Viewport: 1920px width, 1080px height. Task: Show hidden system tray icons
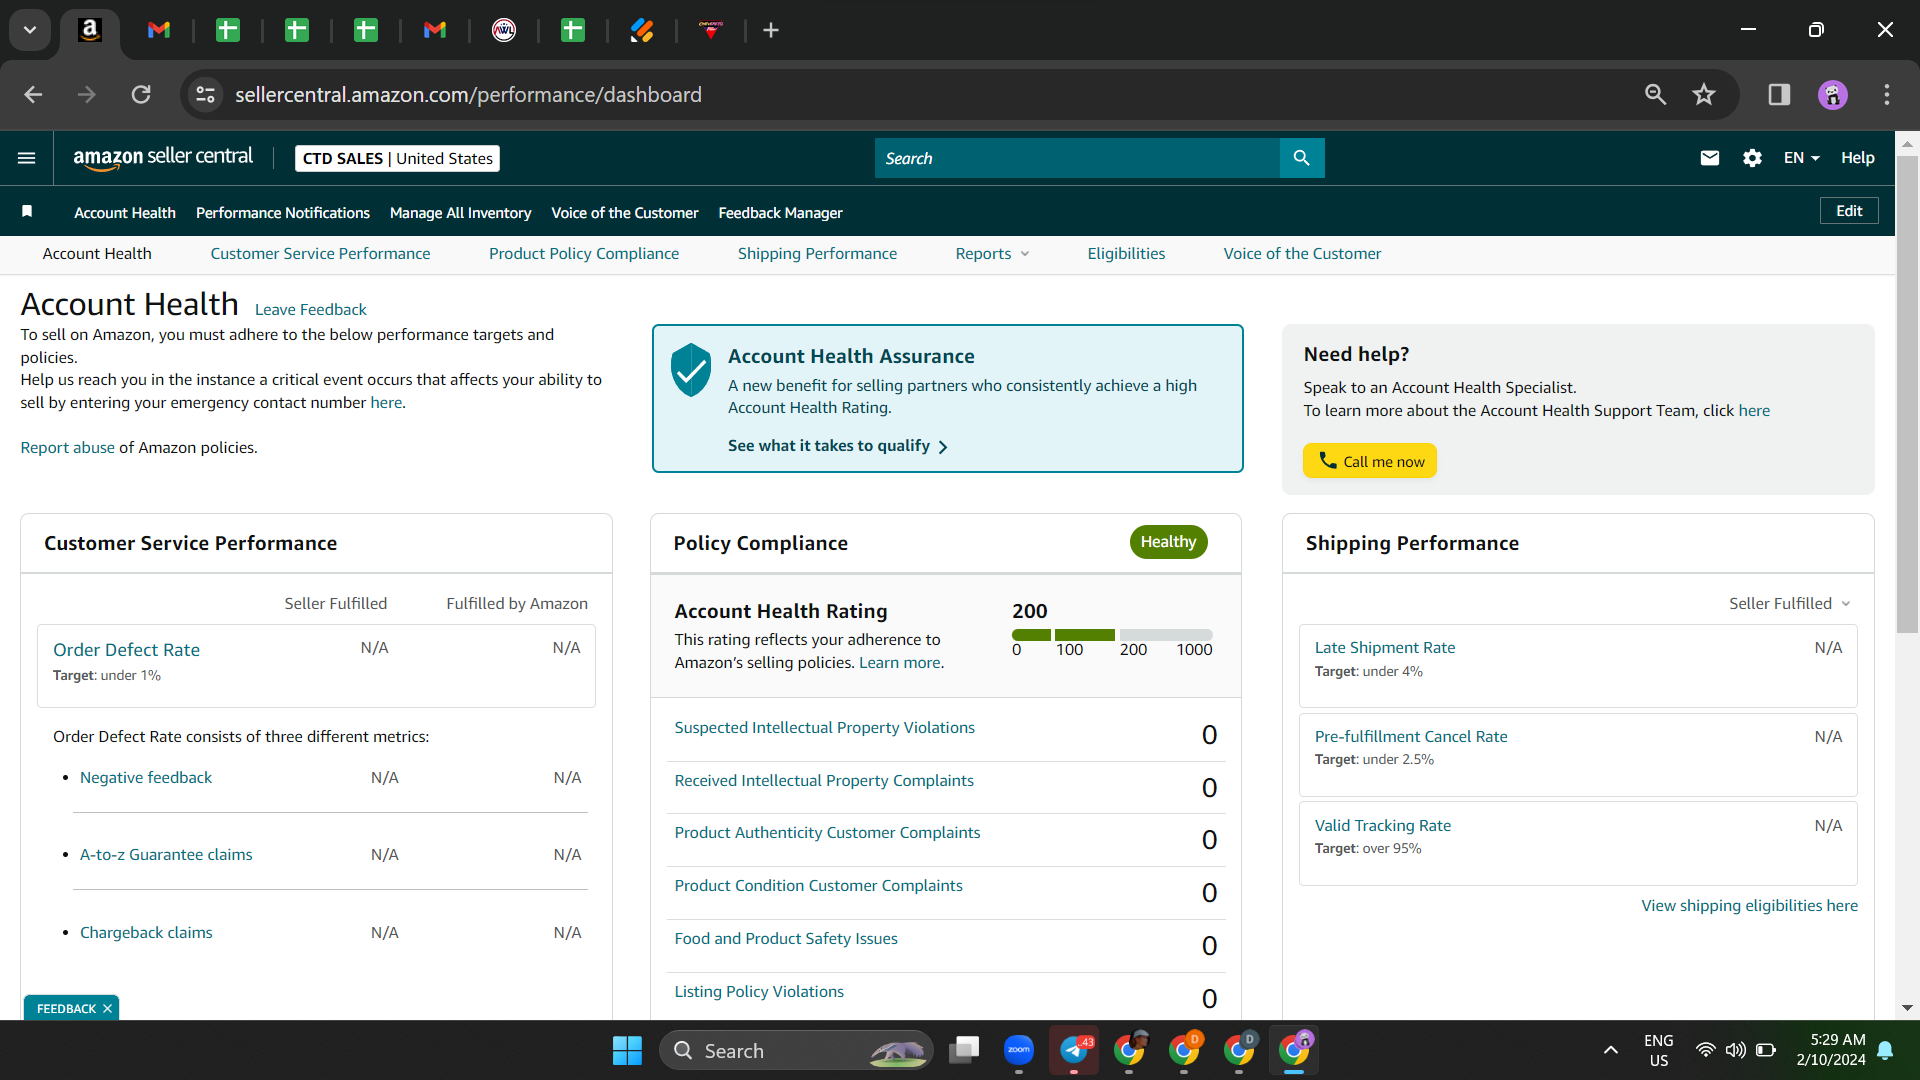(x=1610, y=1050)
